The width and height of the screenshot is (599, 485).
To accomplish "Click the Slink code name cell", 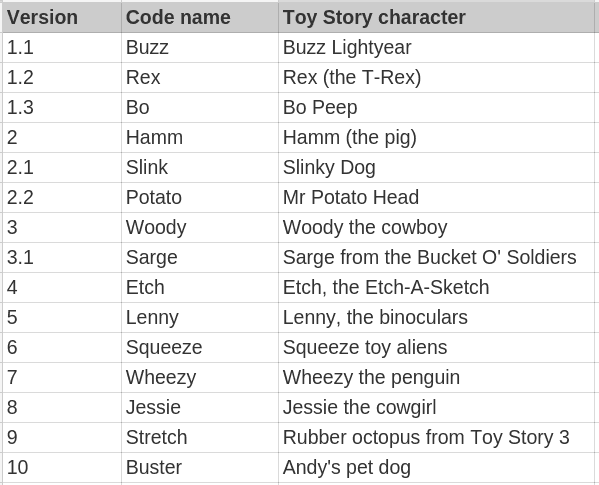I will (200, 167).
